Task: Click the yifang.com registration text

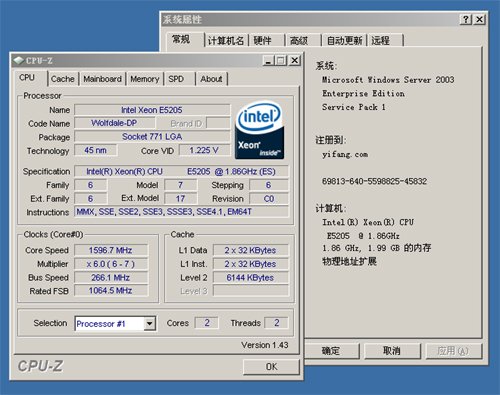Action: [x=345, y=154]
